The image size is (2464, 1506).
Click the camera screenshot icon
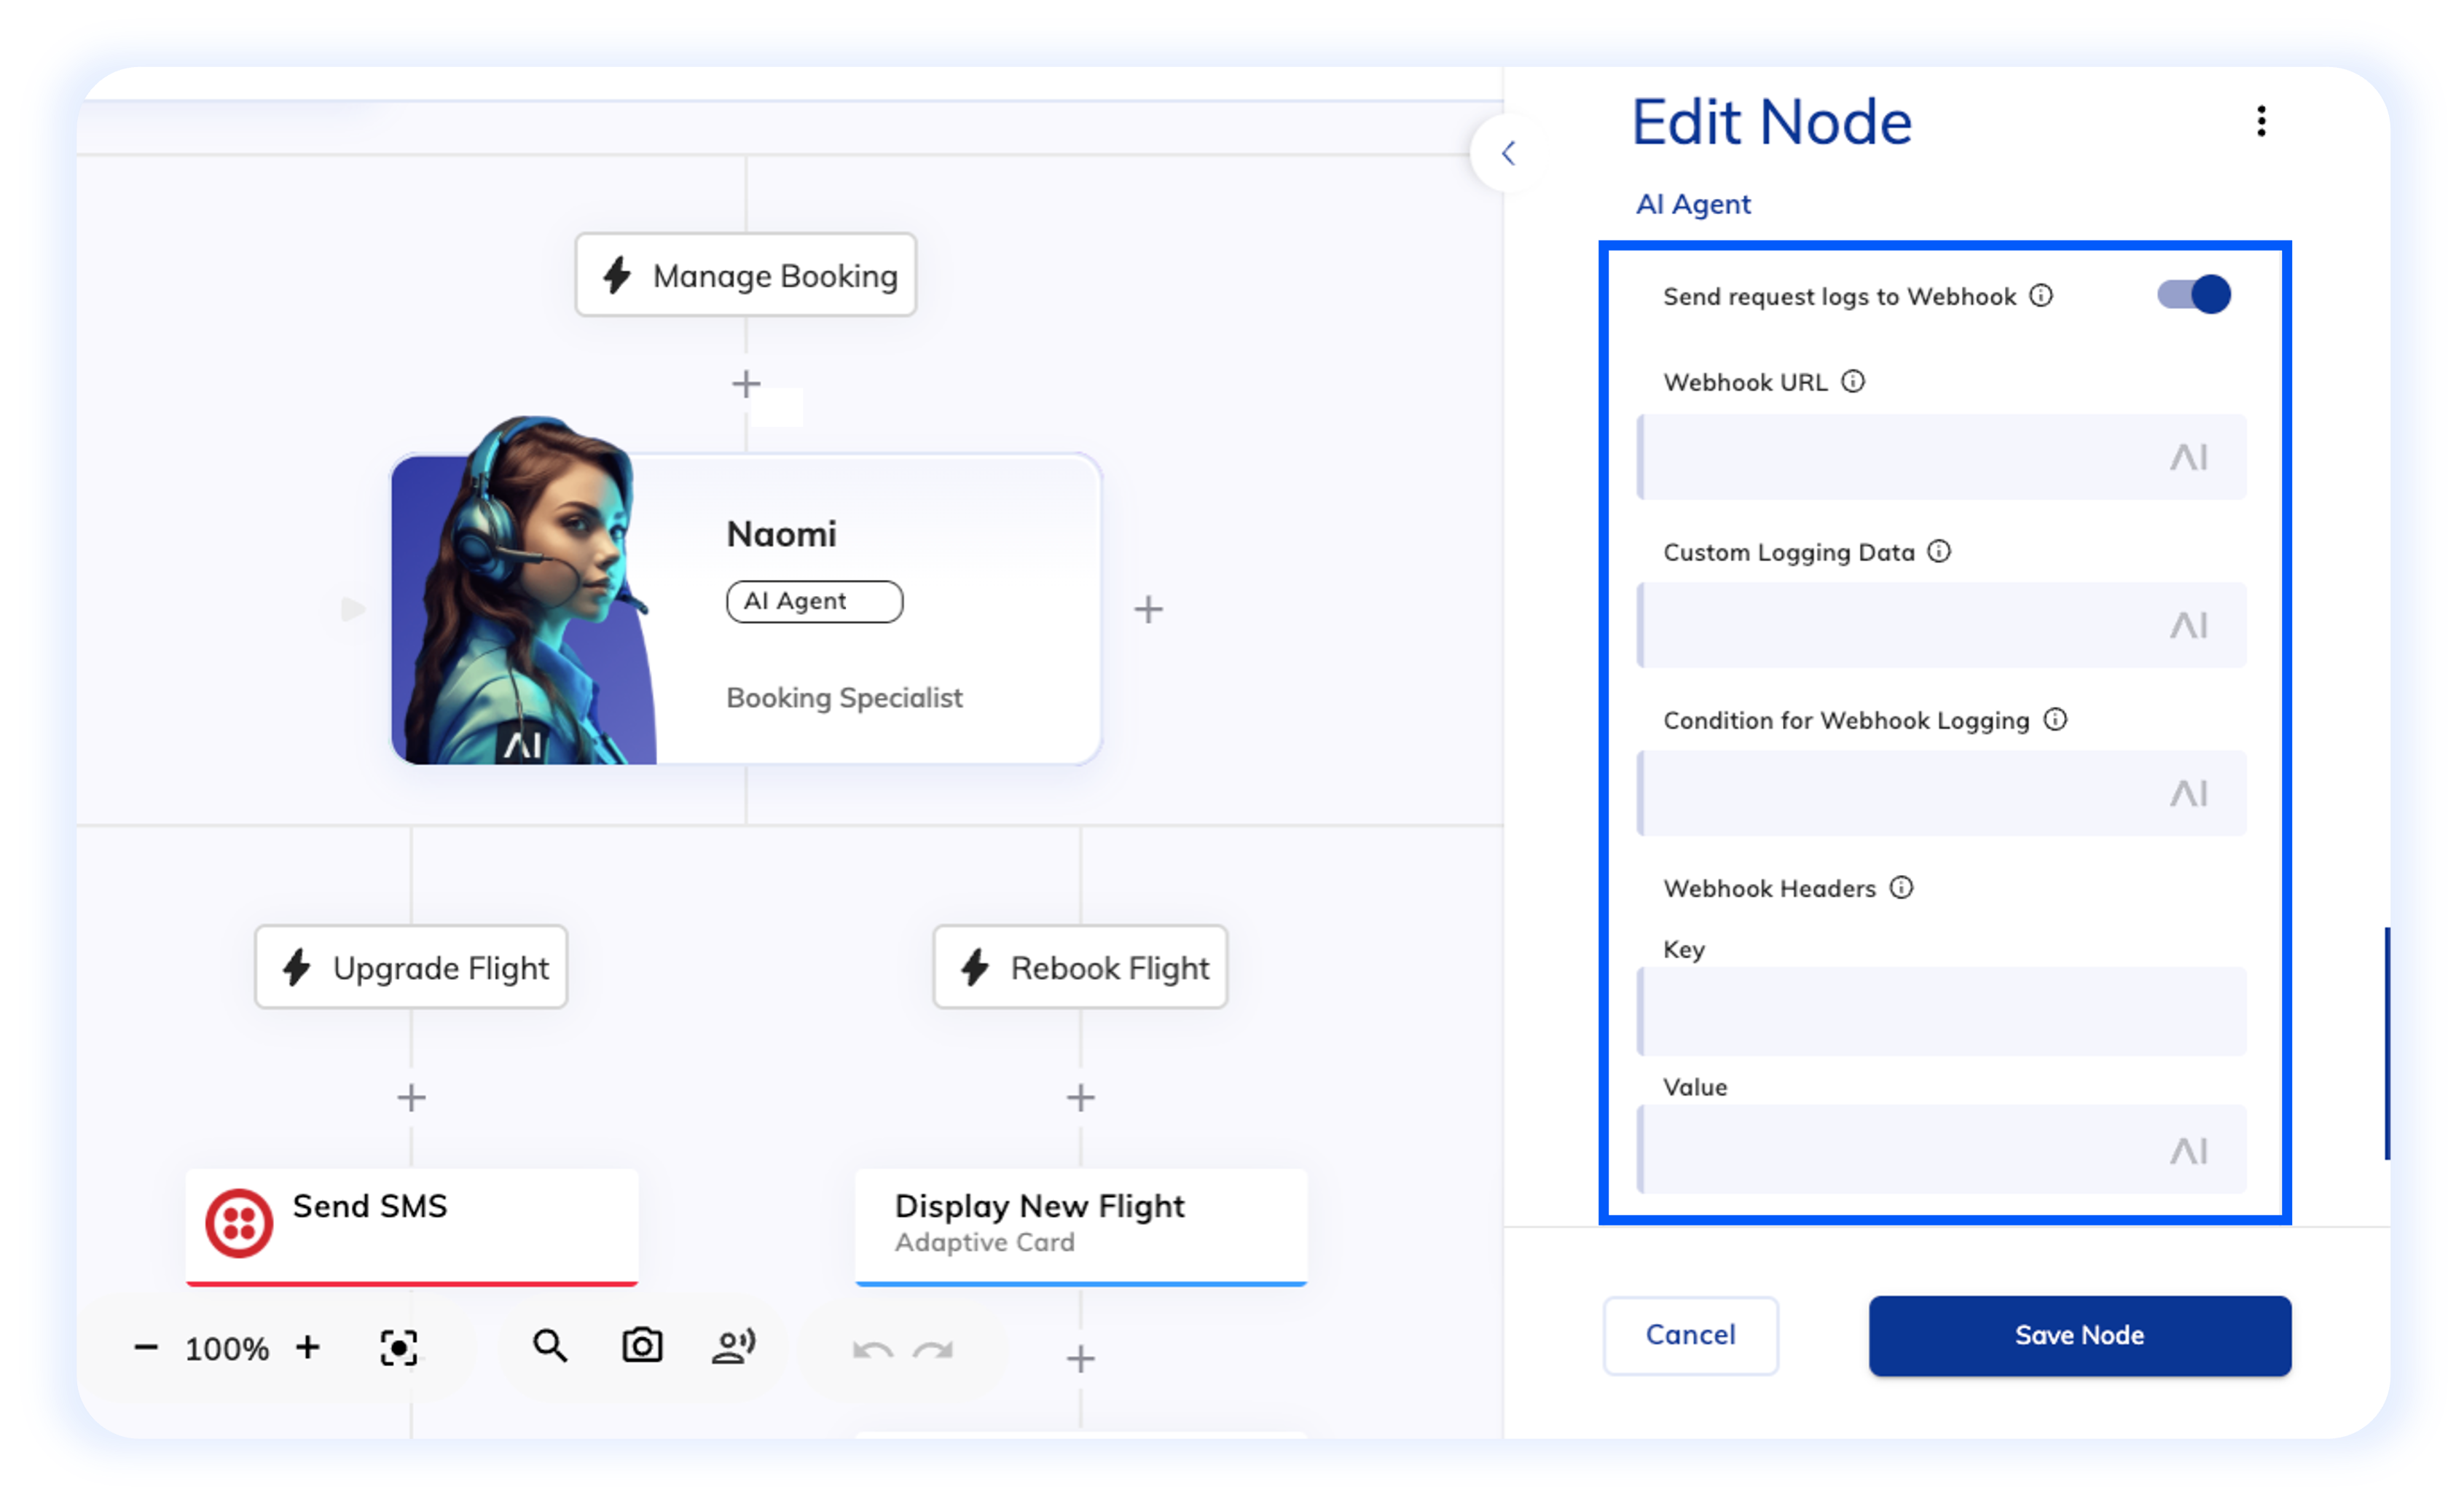[x=641, y=1346]
